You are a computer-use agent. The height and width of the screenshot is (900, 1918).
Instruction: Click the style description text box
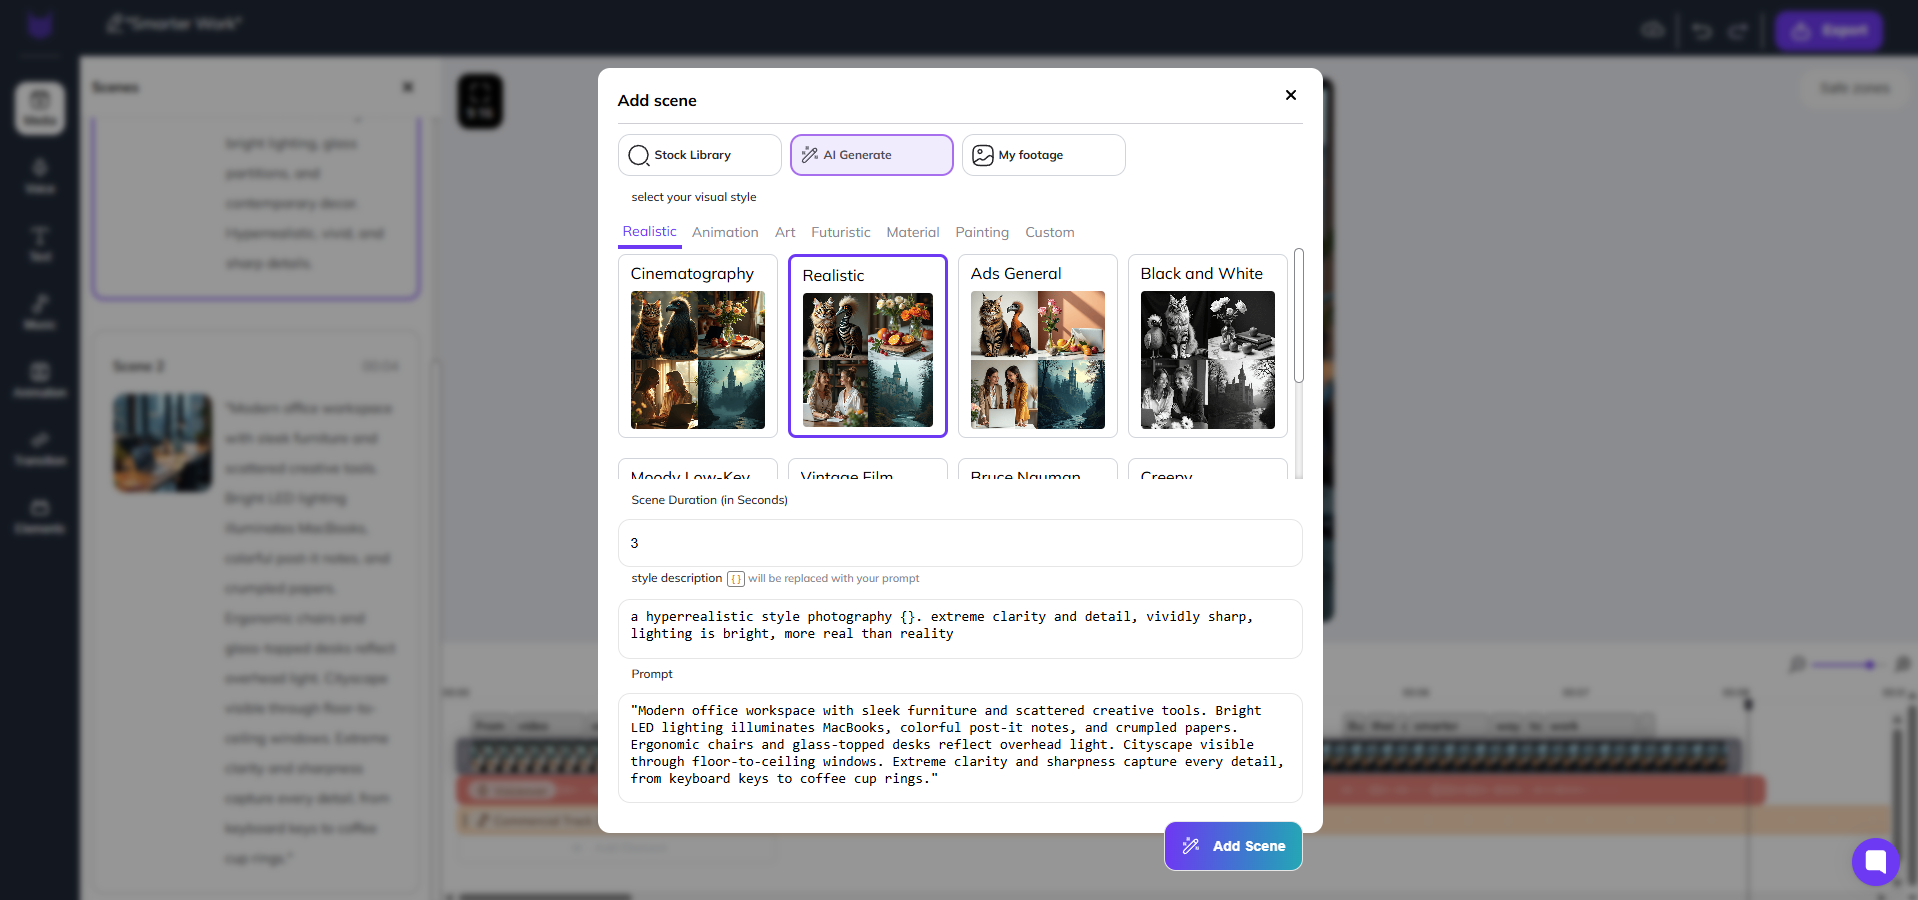click(960, 629)
